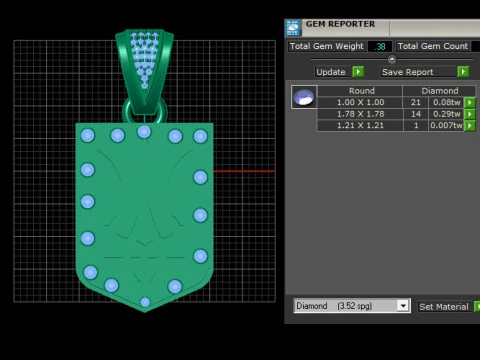Click green arrow on 1.78 X 1.78 row

click(x=469, y=114)
